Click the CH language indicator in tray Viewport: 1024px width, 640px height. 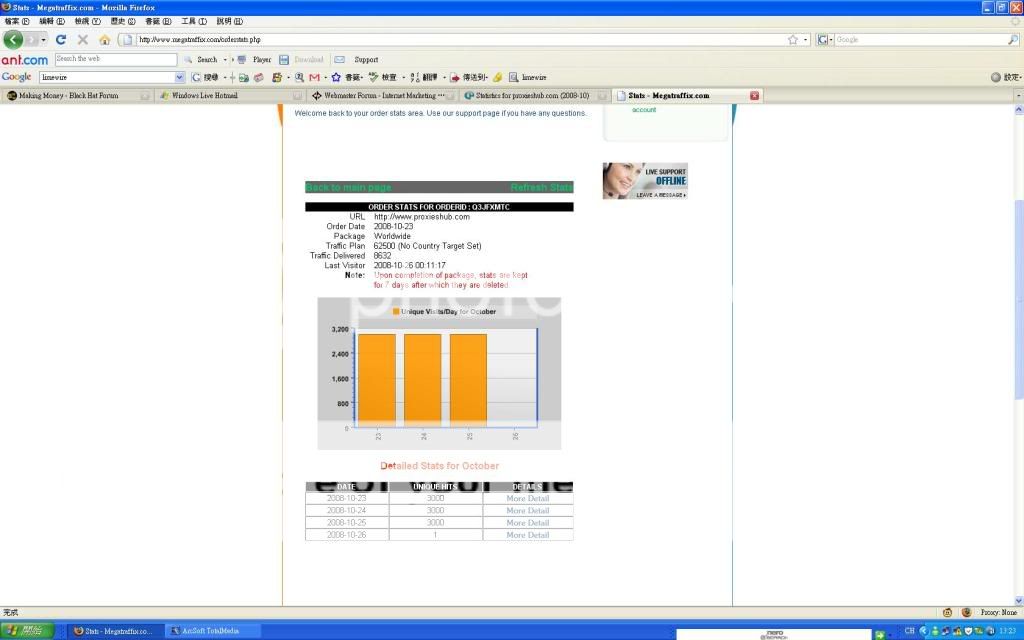click(909, 631)
